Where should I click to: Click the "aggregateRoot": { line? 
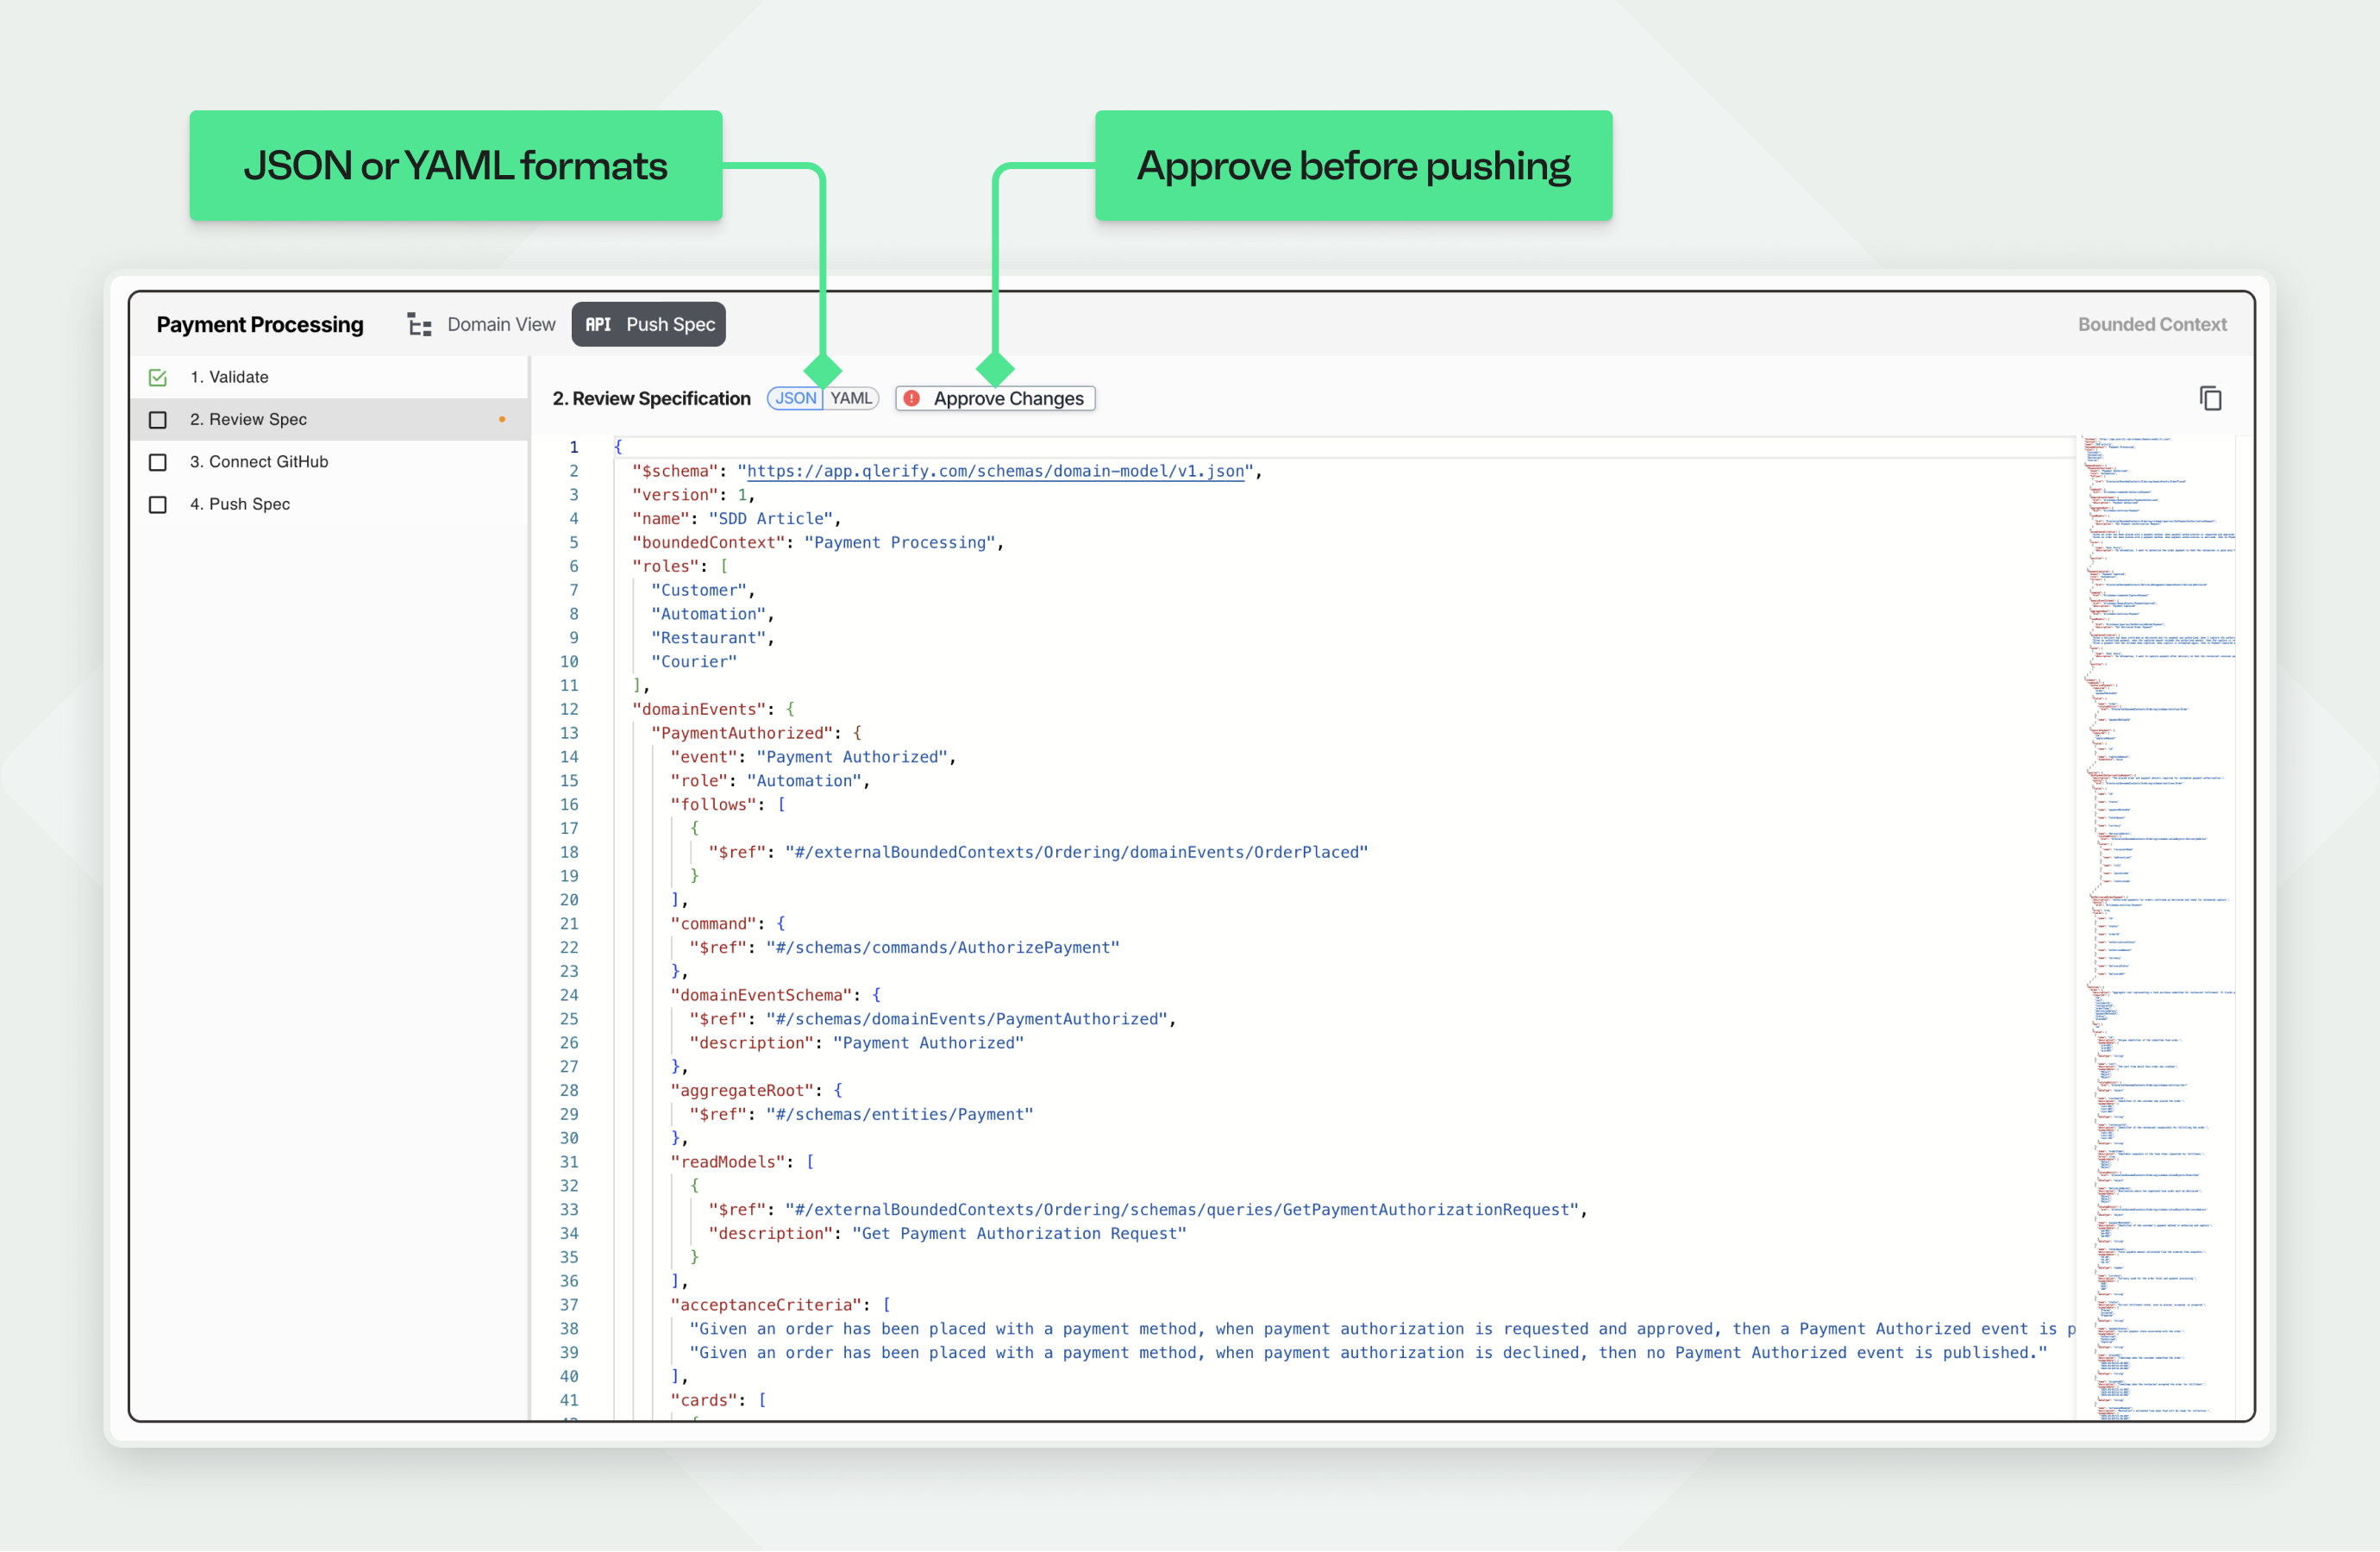pos(757,1090)
